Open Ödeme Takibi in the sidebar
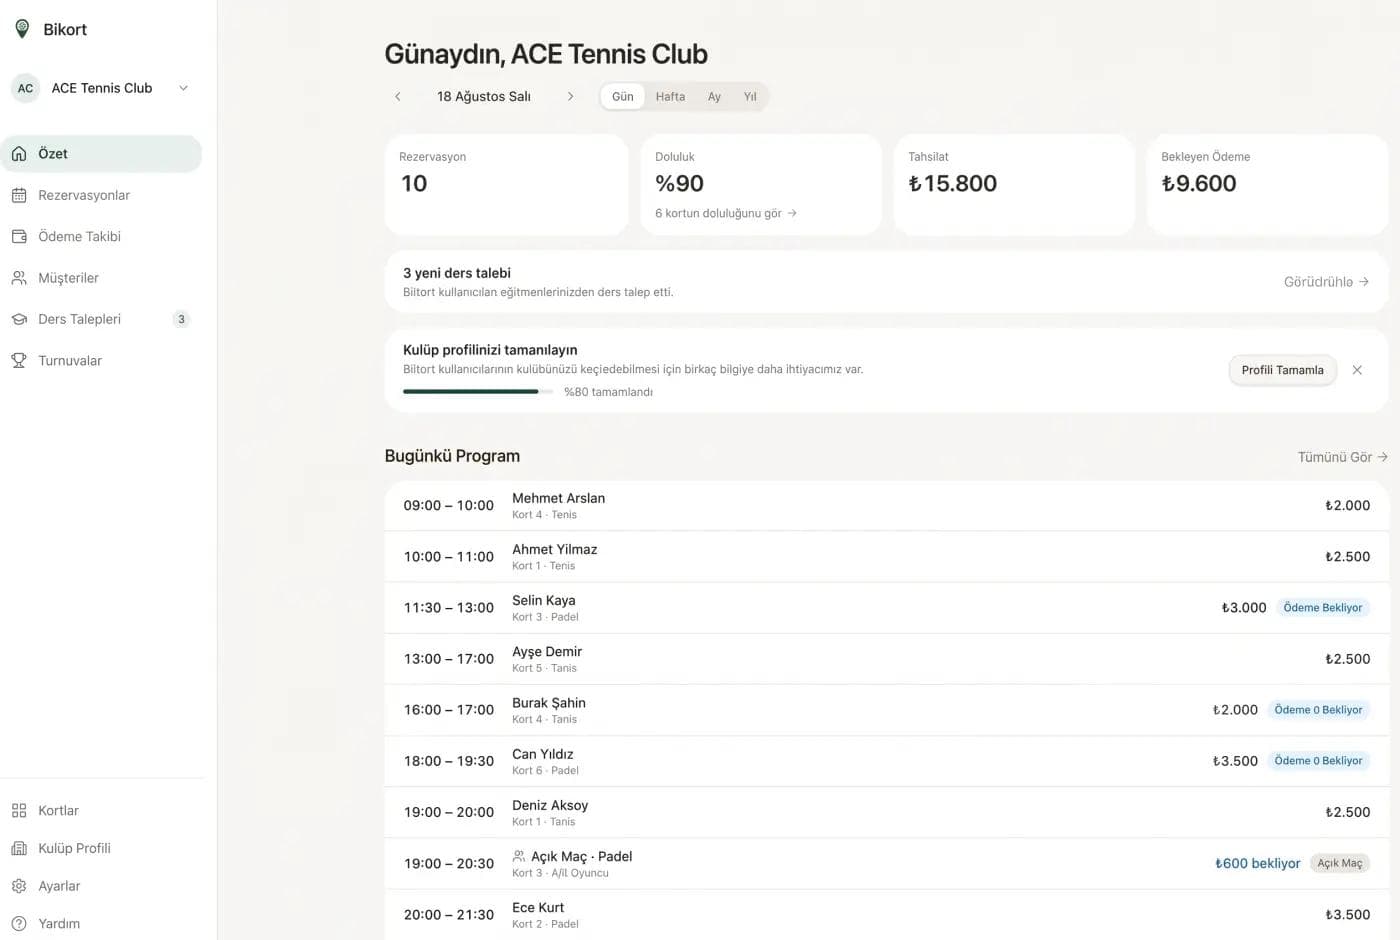The width and height of the screenshot is (1400, 940). pos(101,237)
